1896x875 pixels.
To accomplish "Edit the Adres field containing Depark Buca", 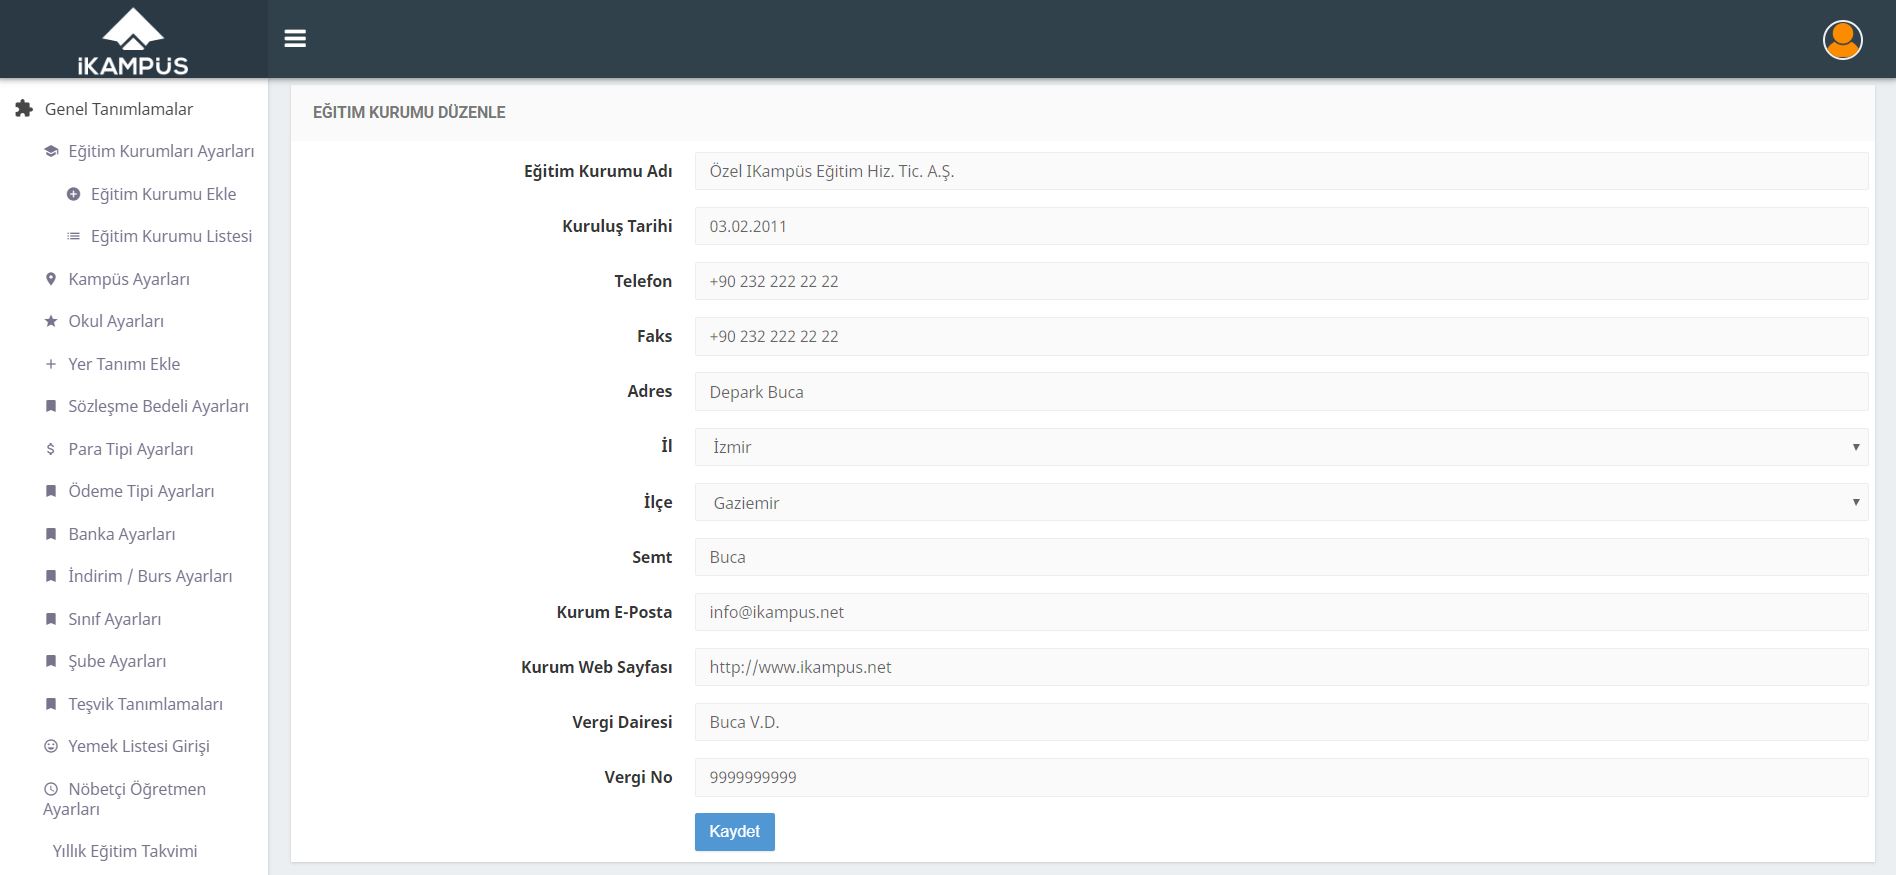I will (x=1281, y=392).
